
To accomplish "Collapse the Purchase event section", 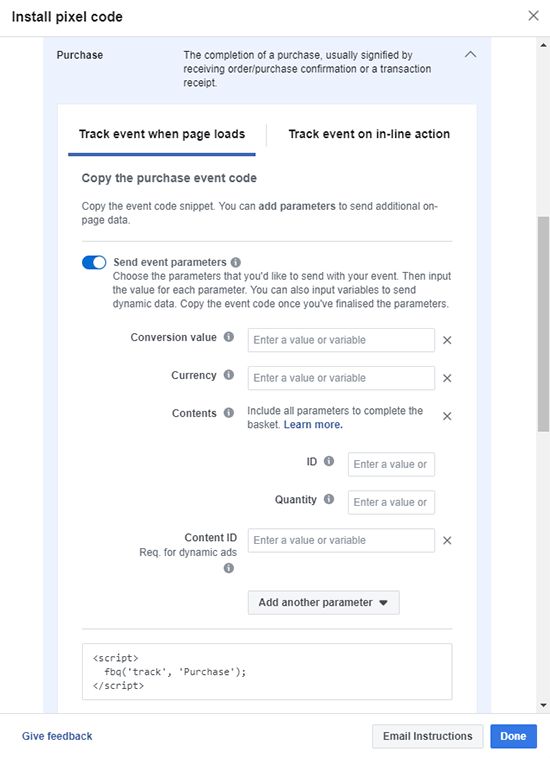I will coord(470,55).
